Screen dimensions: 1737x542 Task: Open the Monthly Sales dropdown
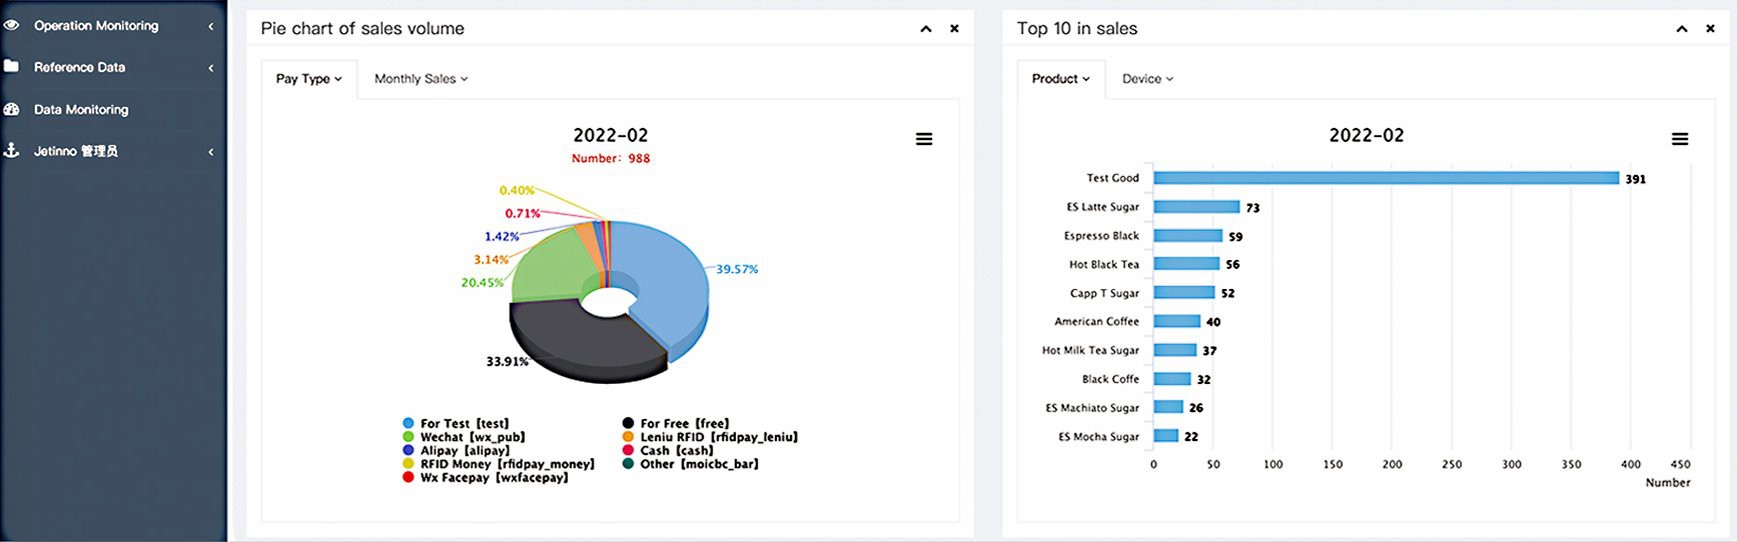tap(420, 79)
